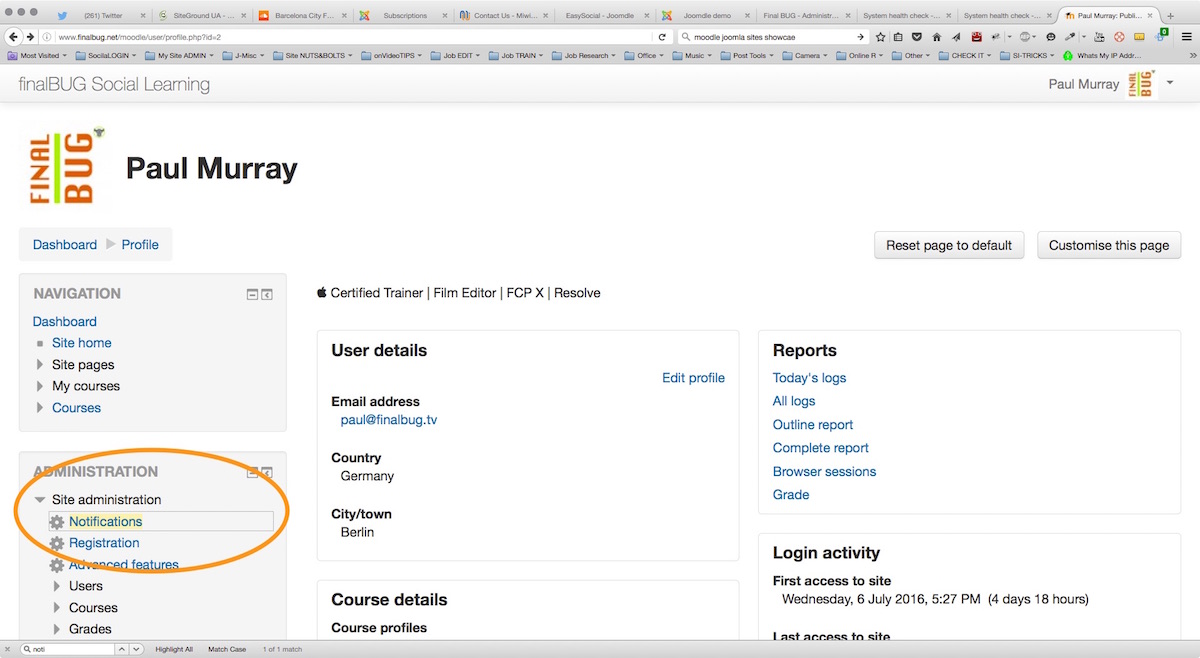Hide the Navigation block

(253, 295)
